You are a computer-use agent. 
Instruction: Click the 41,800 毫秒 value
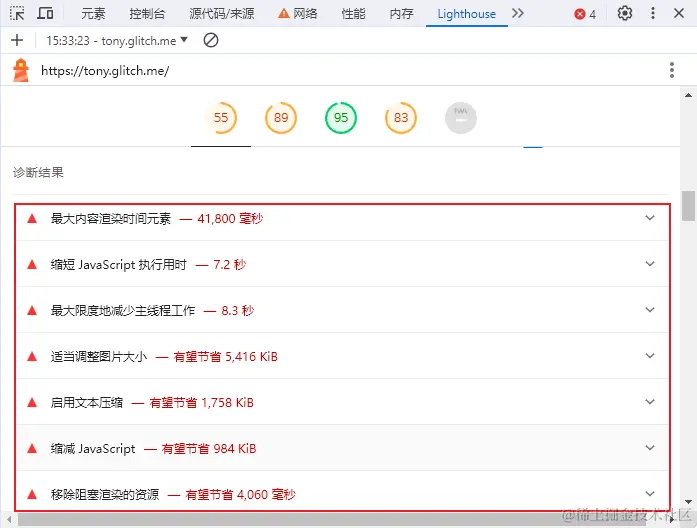point(230,219)
